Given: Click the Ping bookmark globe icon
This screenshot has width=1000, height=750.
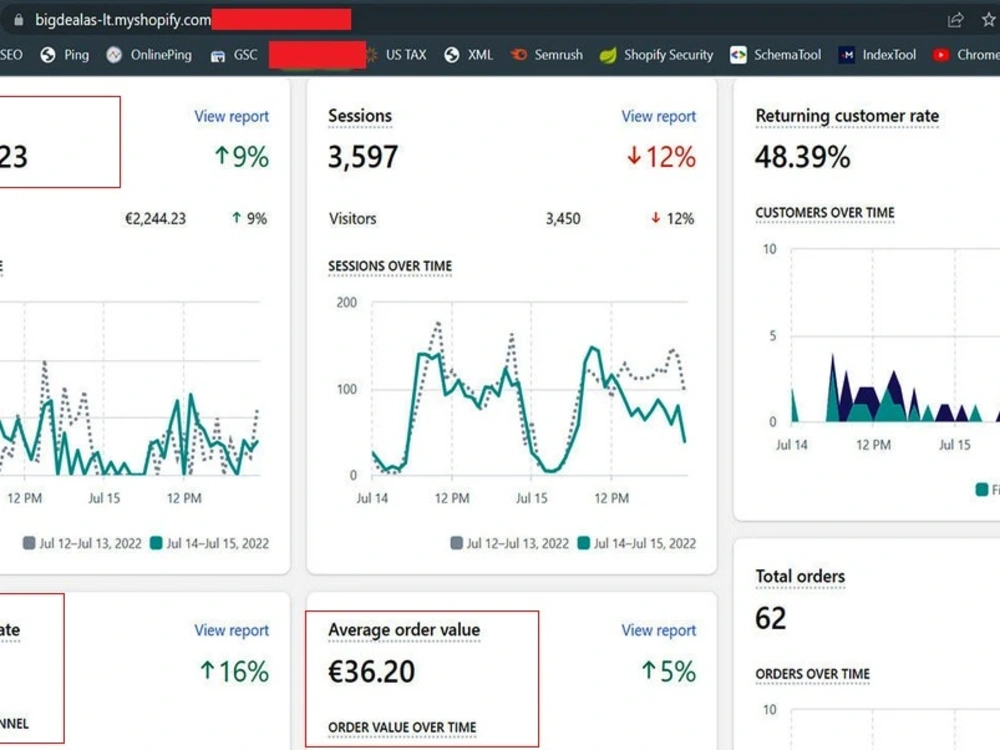Looking at the screenshot, I should coord(48,55).
